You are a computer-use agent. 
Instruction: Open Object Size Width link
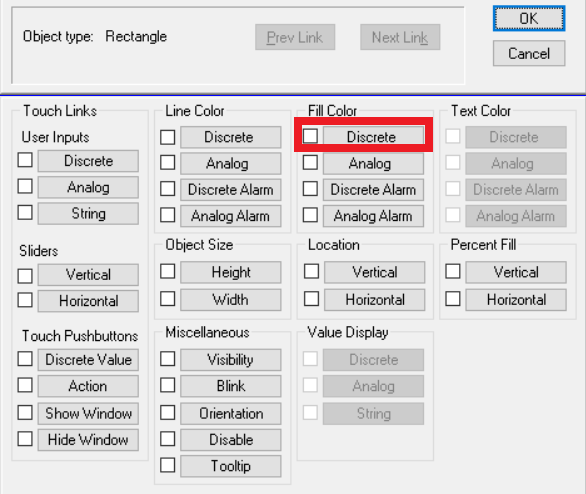[231, 300]
